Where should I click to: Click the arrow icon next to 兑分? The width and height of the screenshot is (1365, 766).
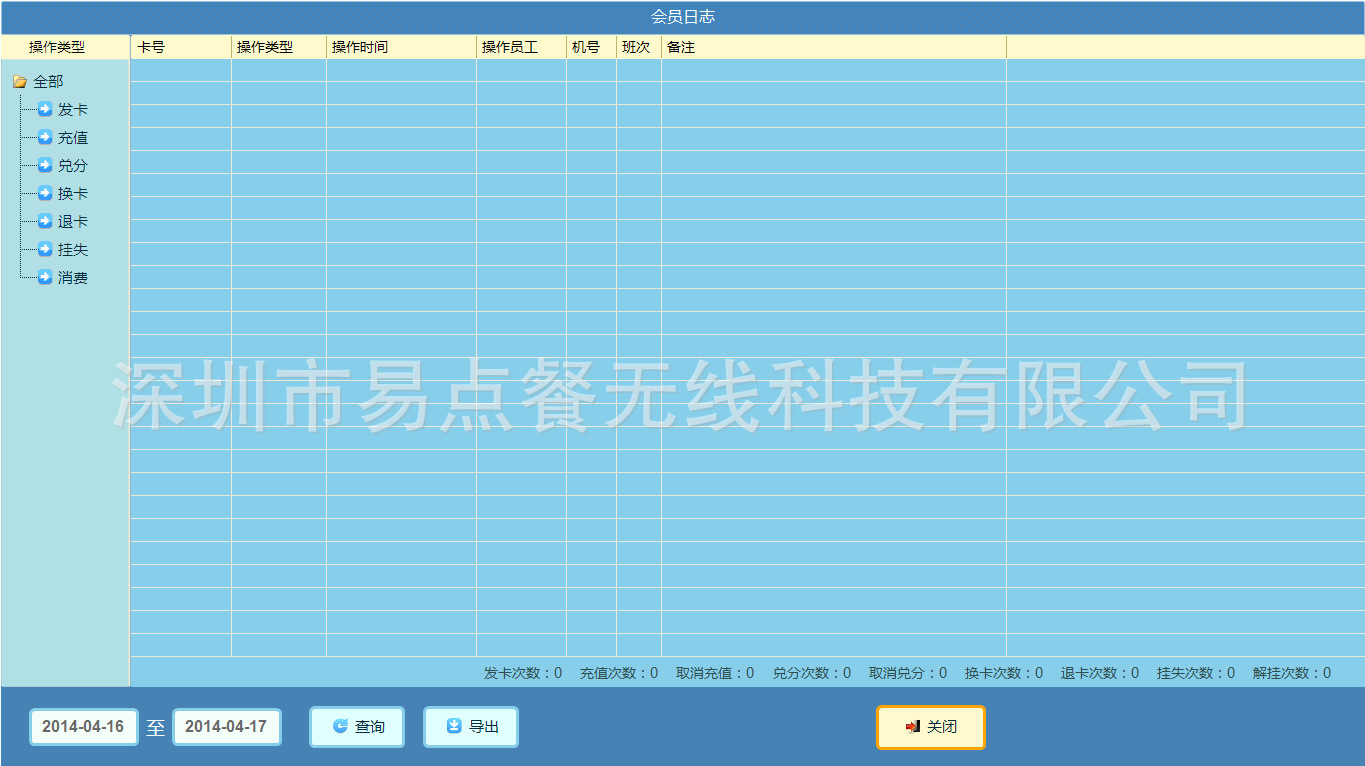click(x=45, y=166)
